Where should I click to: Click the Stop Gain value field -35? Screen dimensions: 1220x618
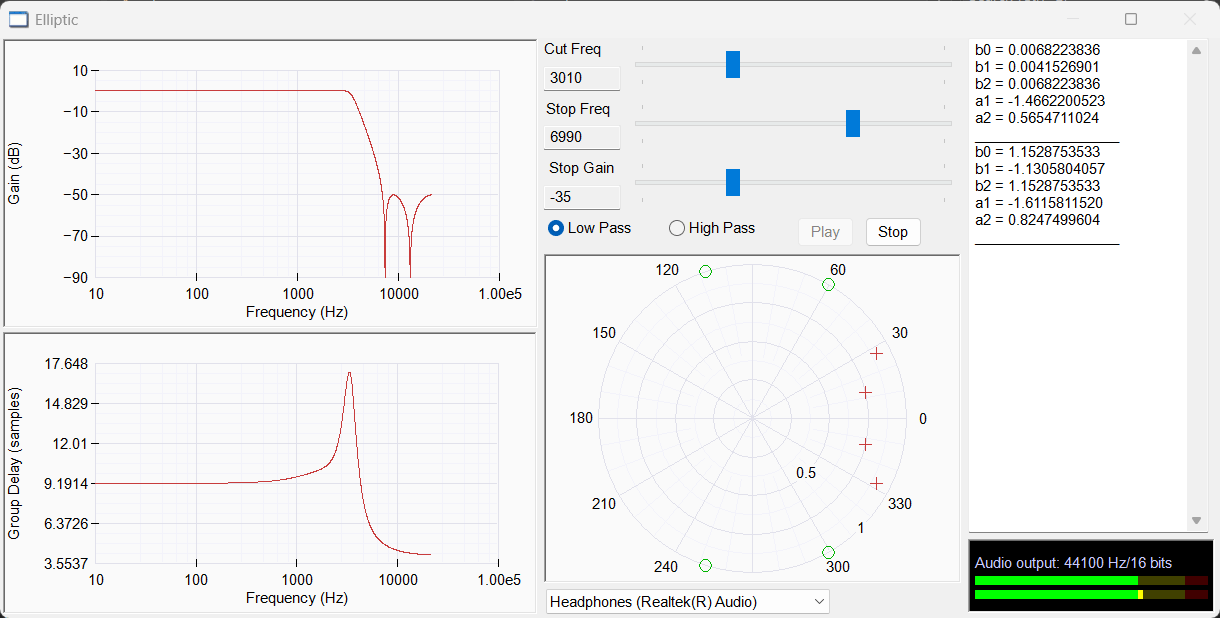pos(582,197)
